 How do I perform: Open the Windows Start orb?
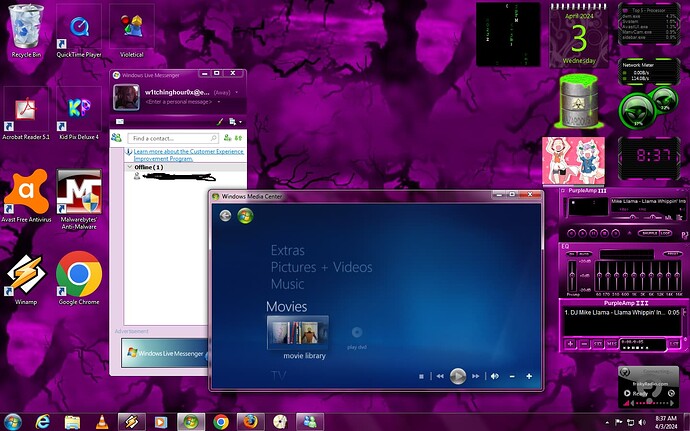pos(12,422)
